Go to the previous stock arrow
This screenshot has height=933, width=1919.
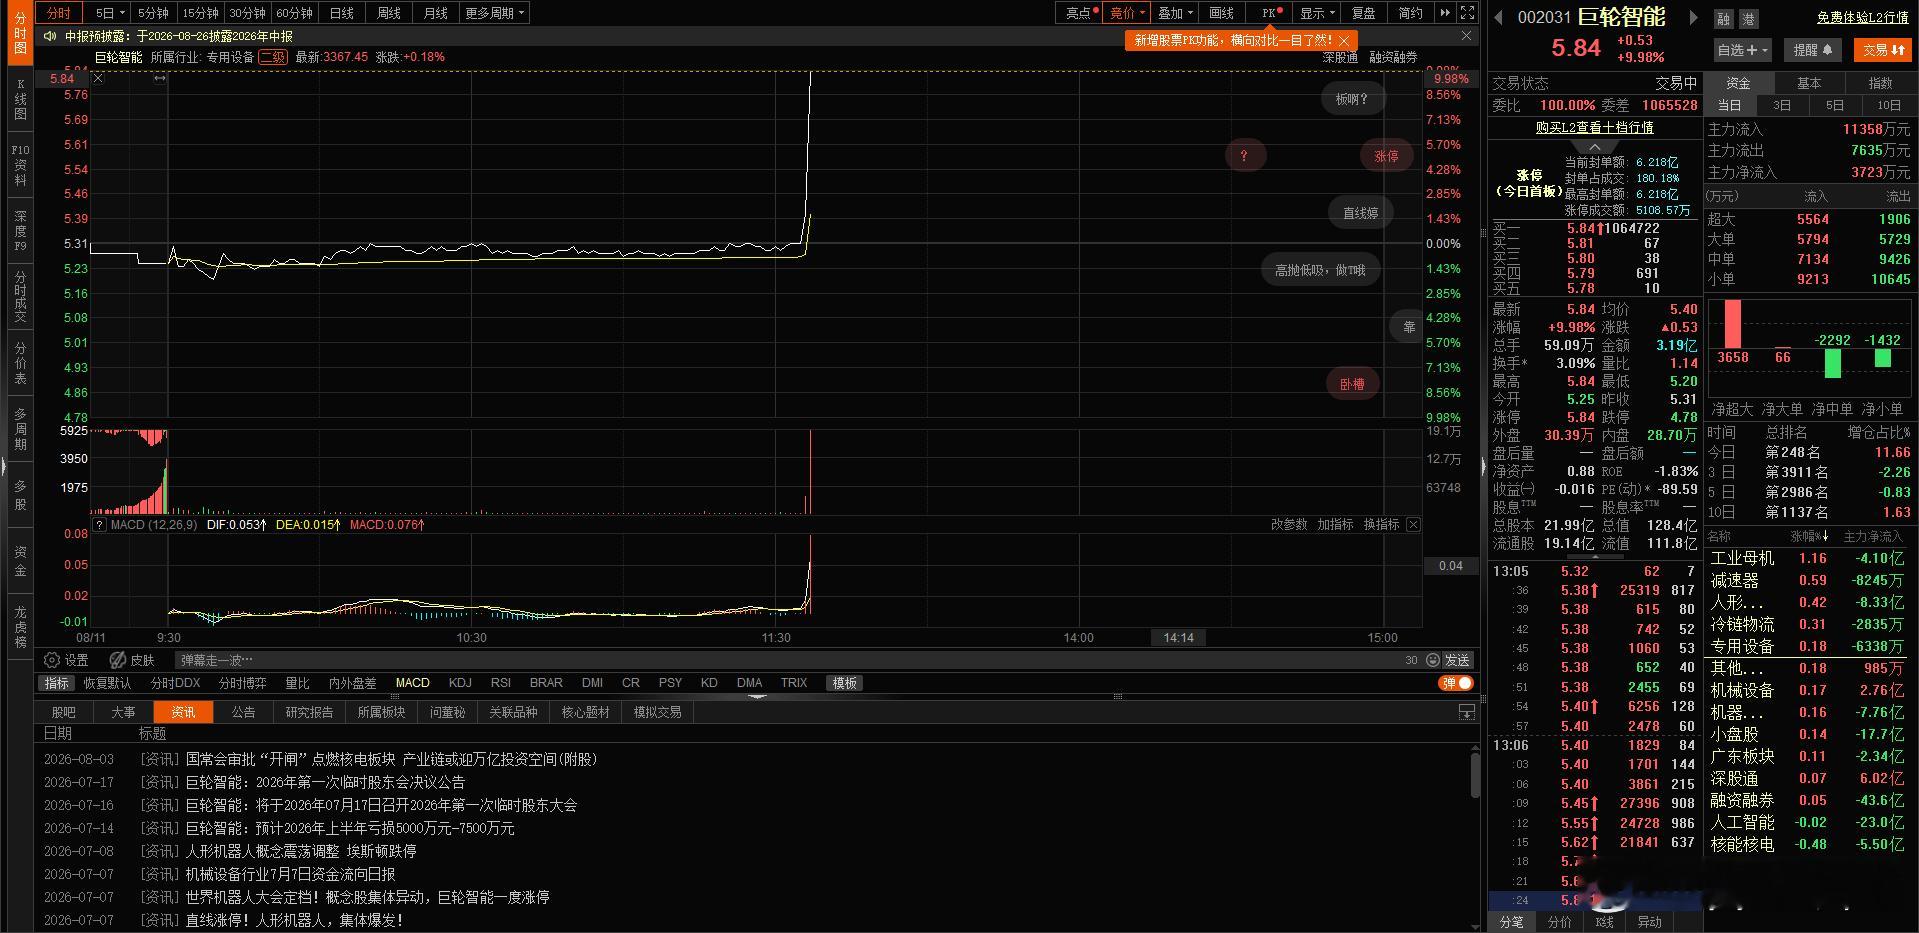(x=1499, y=17)
